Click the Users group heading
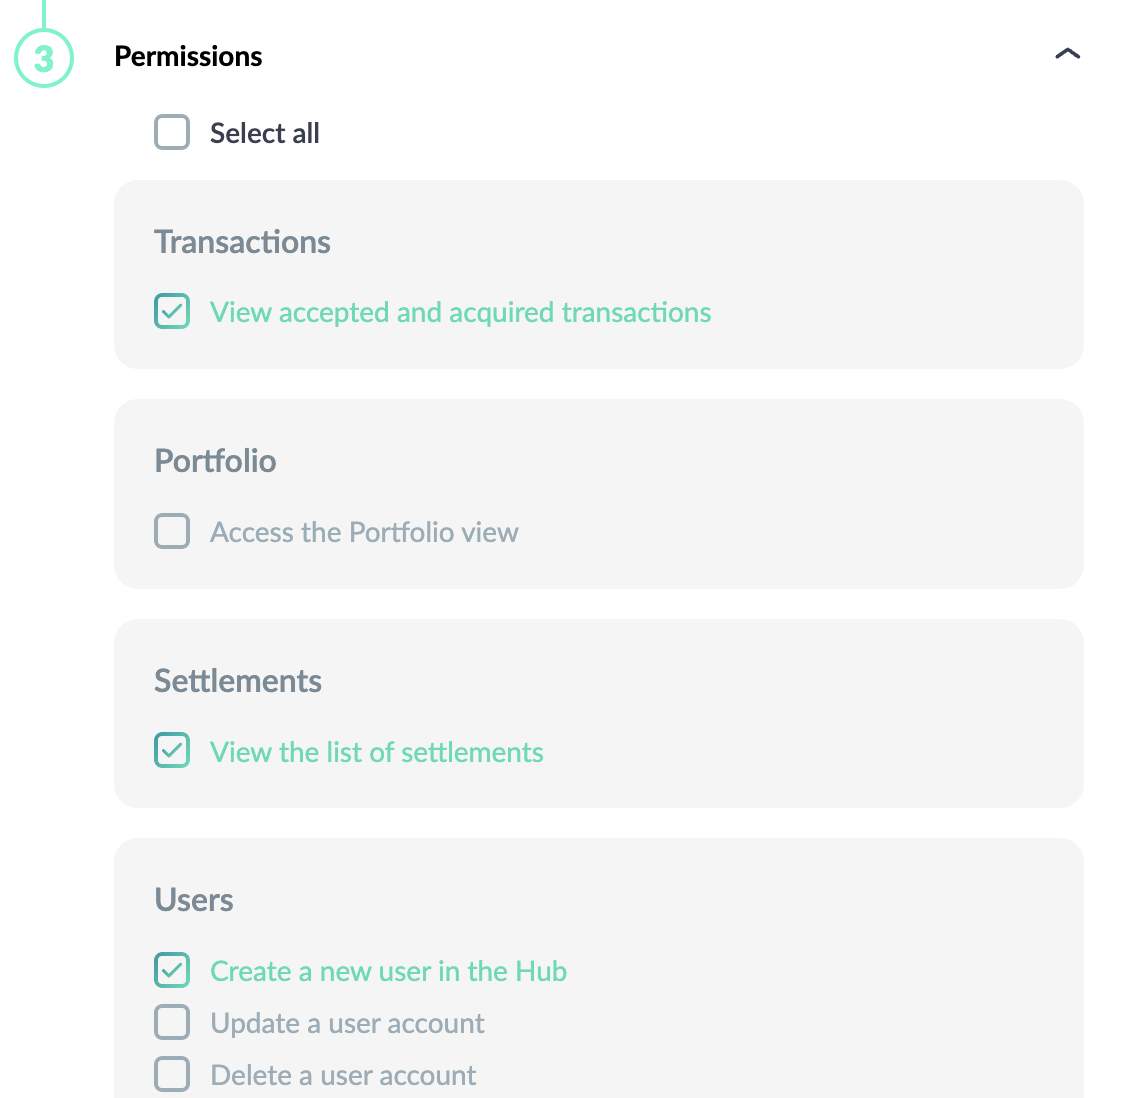This screenshot has height=1098, width=1142. pyautogui.click(x=194, y=900)
